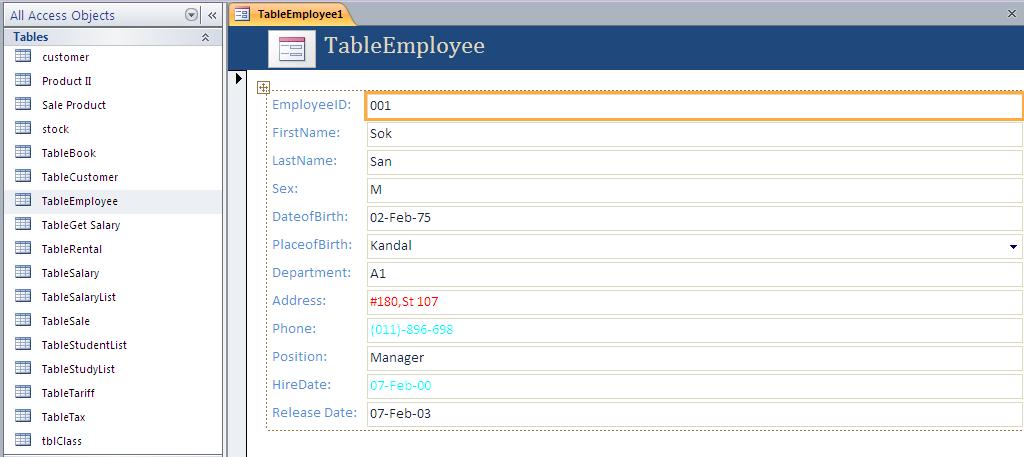Click the TableBook table icon
This screenshot has width=1024, height=457.
coord(23,153)
